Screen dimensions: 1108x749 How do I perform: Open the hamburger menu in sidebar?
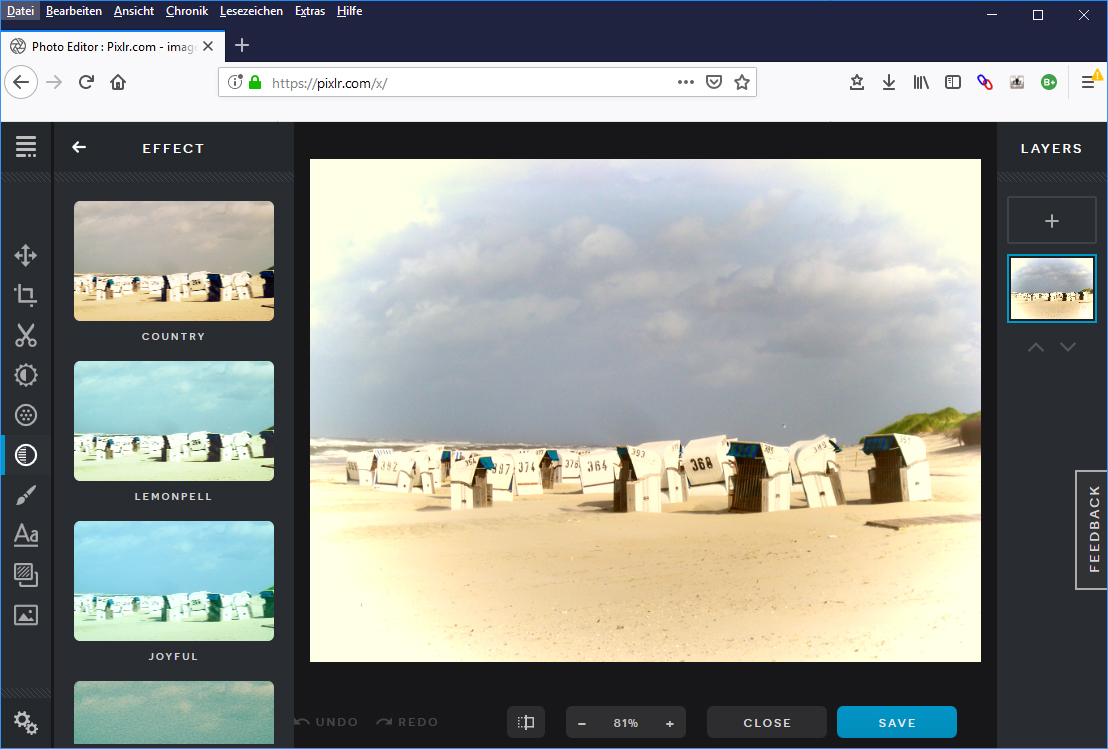coord(26,147)
